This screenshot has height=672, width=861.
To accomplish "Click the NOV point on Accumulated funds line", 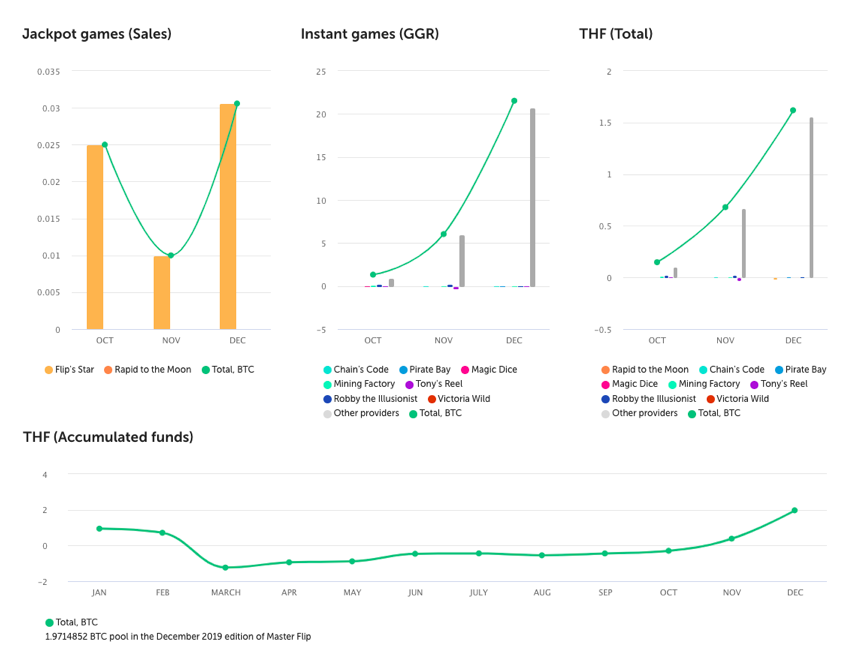I will 731,539.
